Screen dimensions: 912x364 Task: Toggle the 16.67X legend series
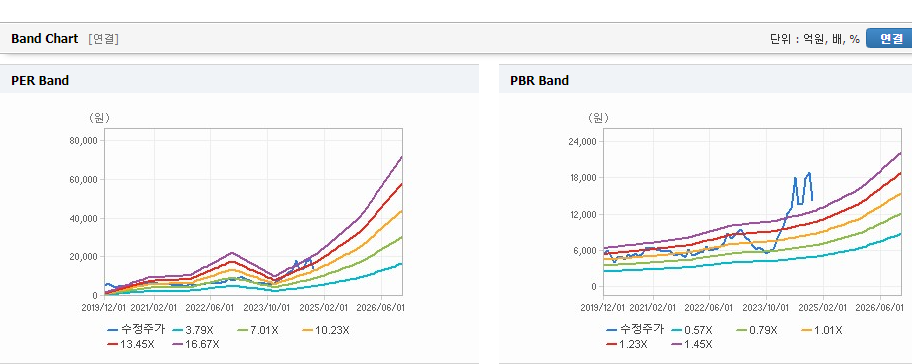pyautogui.click(x=196, y=344)
